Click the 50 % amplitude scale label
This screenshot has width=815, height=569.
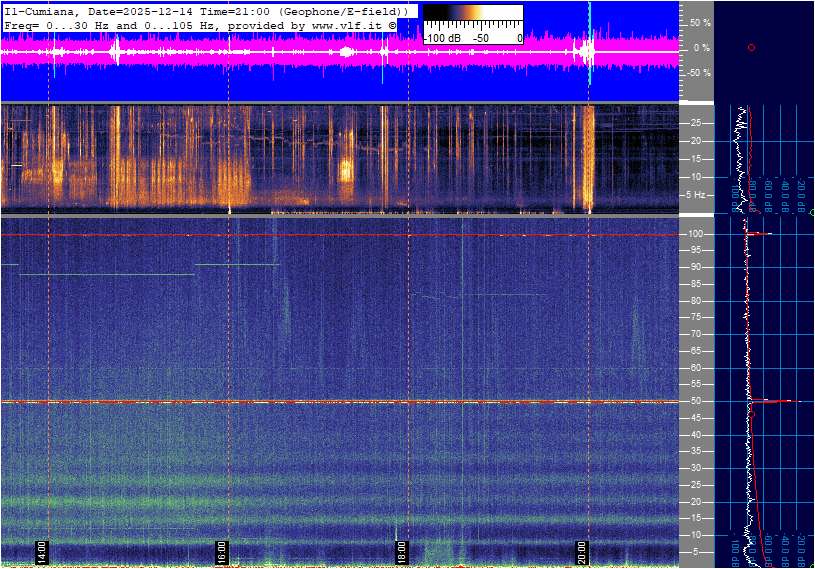tap(699, 22)
